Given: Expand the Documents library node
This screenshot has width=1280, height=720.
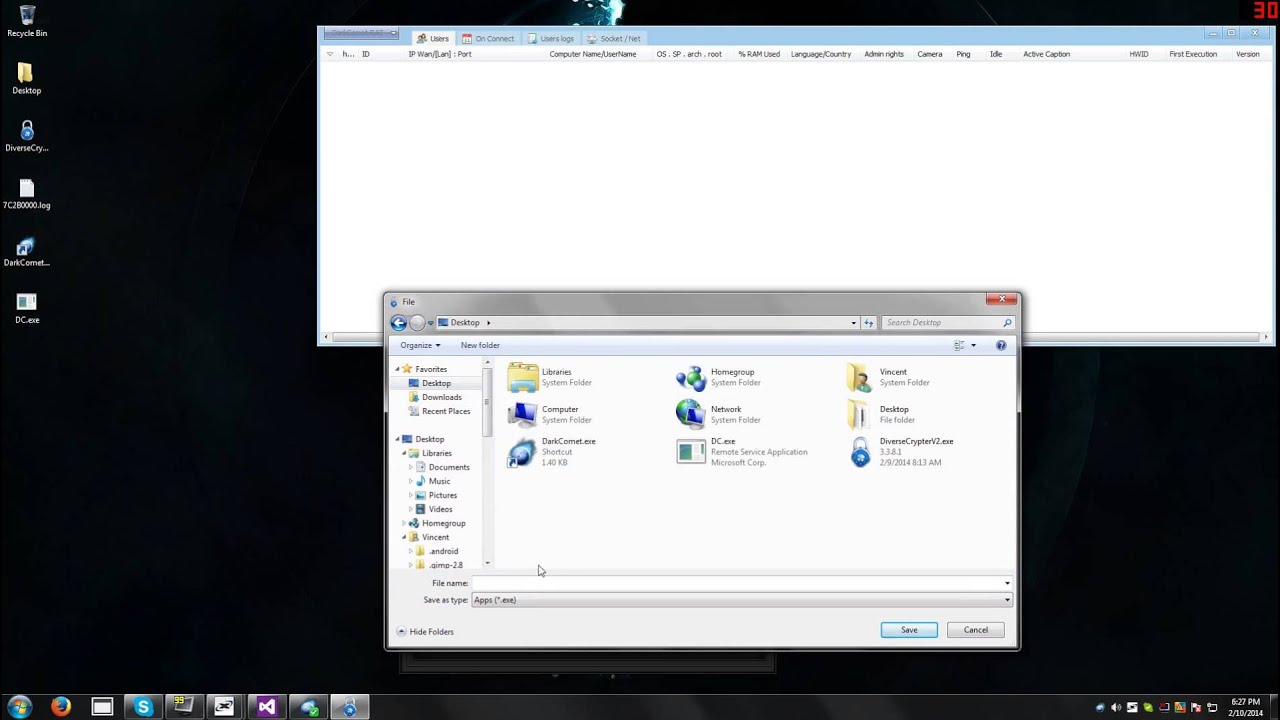Looking at the screenshot, I should pyautogui.click(x=411, y=467).
